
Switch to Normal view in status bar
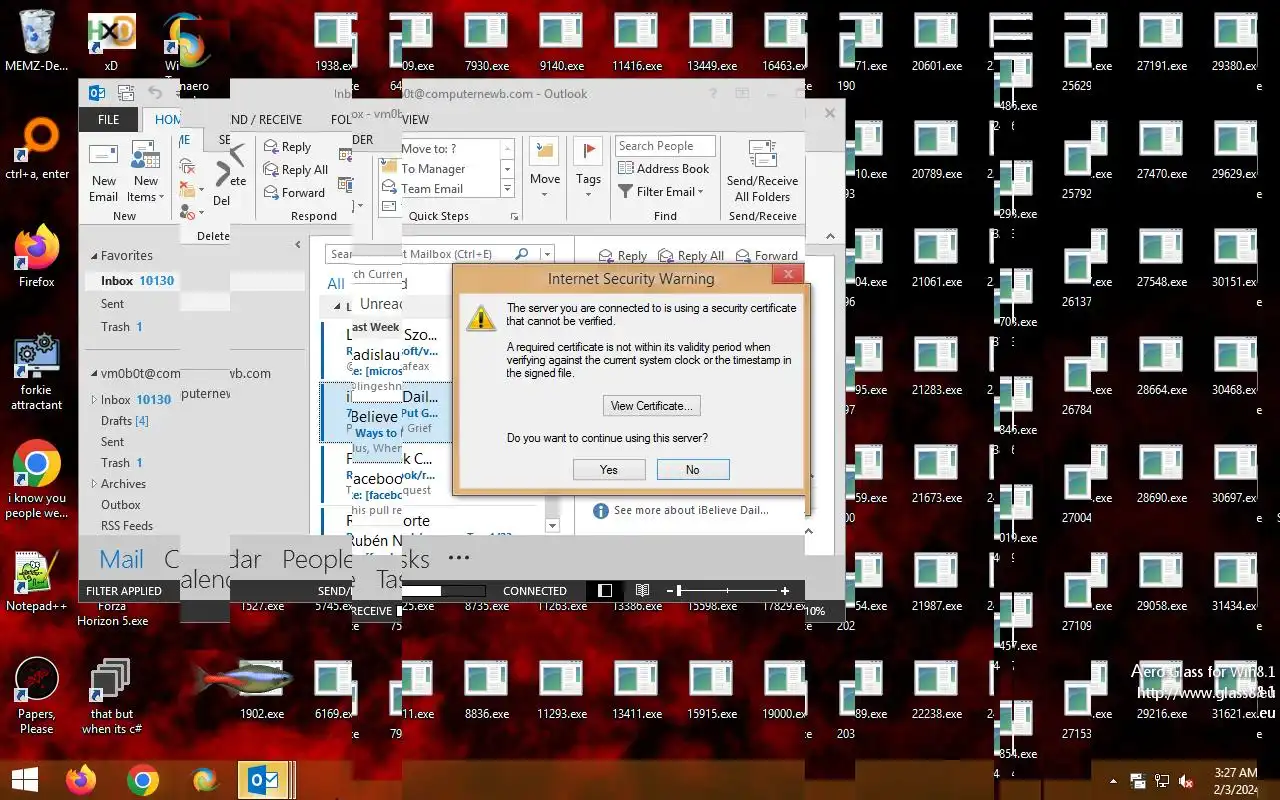pyautogui.click(x=605, y=591)
